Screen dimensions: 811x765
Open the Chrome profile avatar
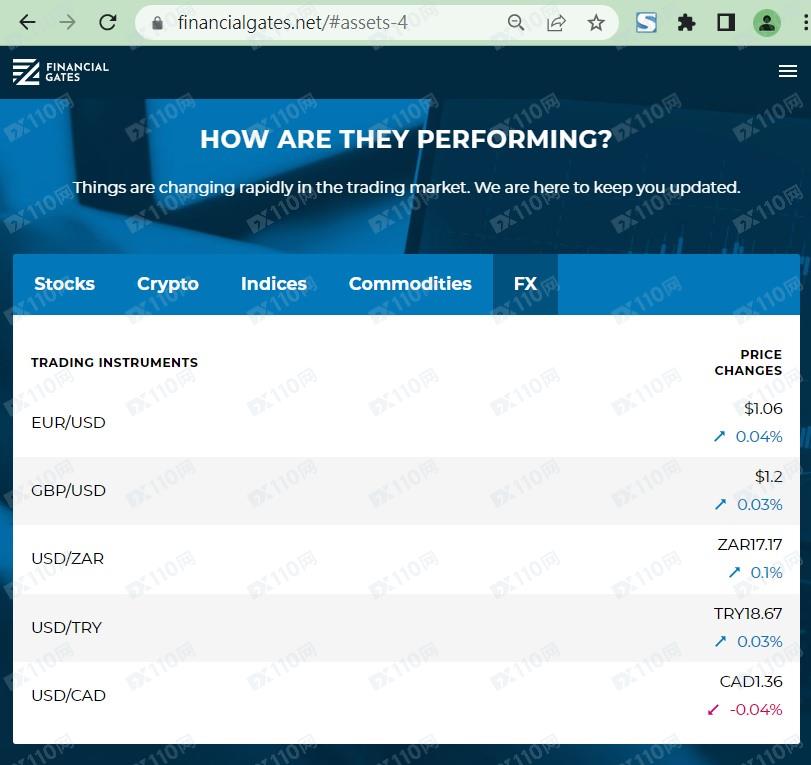click(767, 22)
